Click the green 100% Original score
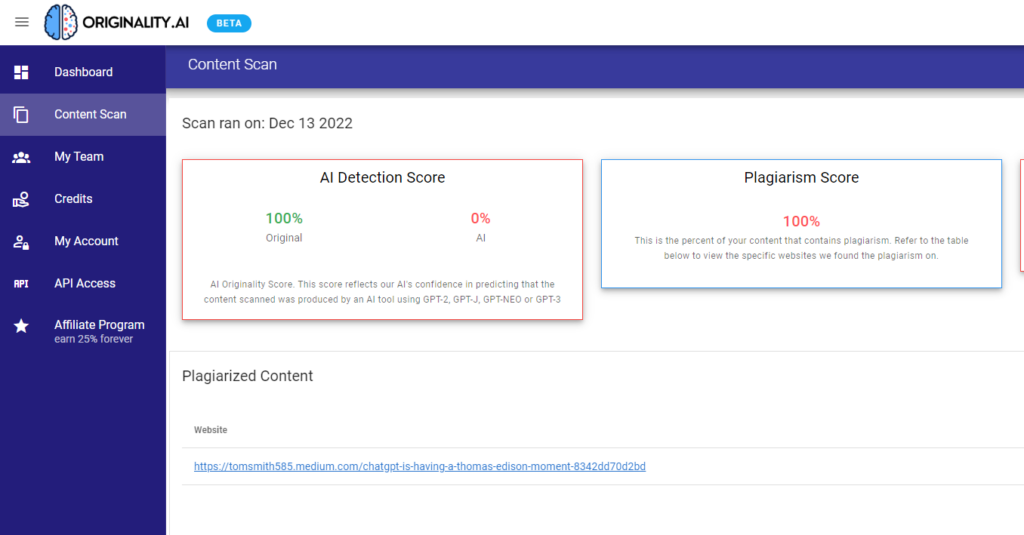Viewport: 1024px width, 535px height. [284, 218]
